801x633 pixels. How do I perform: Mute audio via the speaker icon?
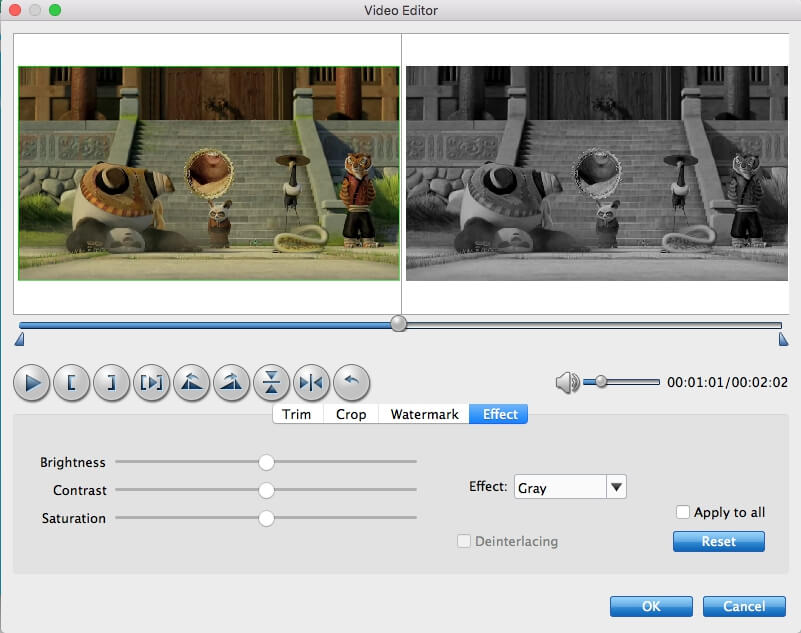(x=567, y=382)
